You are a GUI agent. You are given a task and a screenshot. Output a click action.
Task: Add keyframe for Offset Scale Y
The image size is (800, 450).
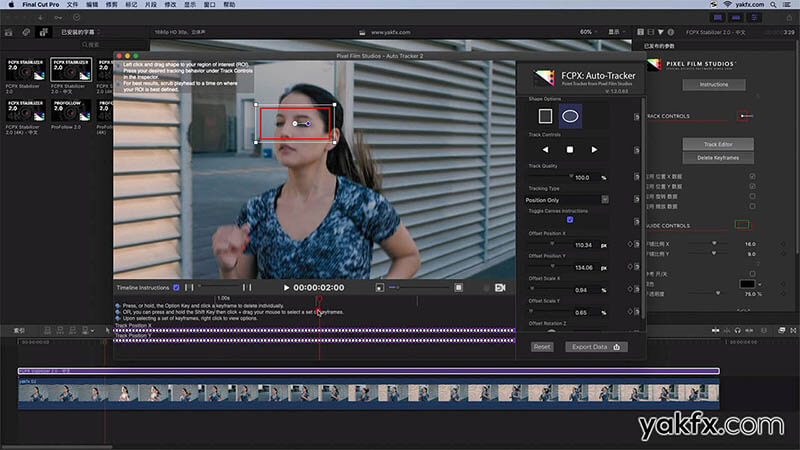tap(630, 311)
